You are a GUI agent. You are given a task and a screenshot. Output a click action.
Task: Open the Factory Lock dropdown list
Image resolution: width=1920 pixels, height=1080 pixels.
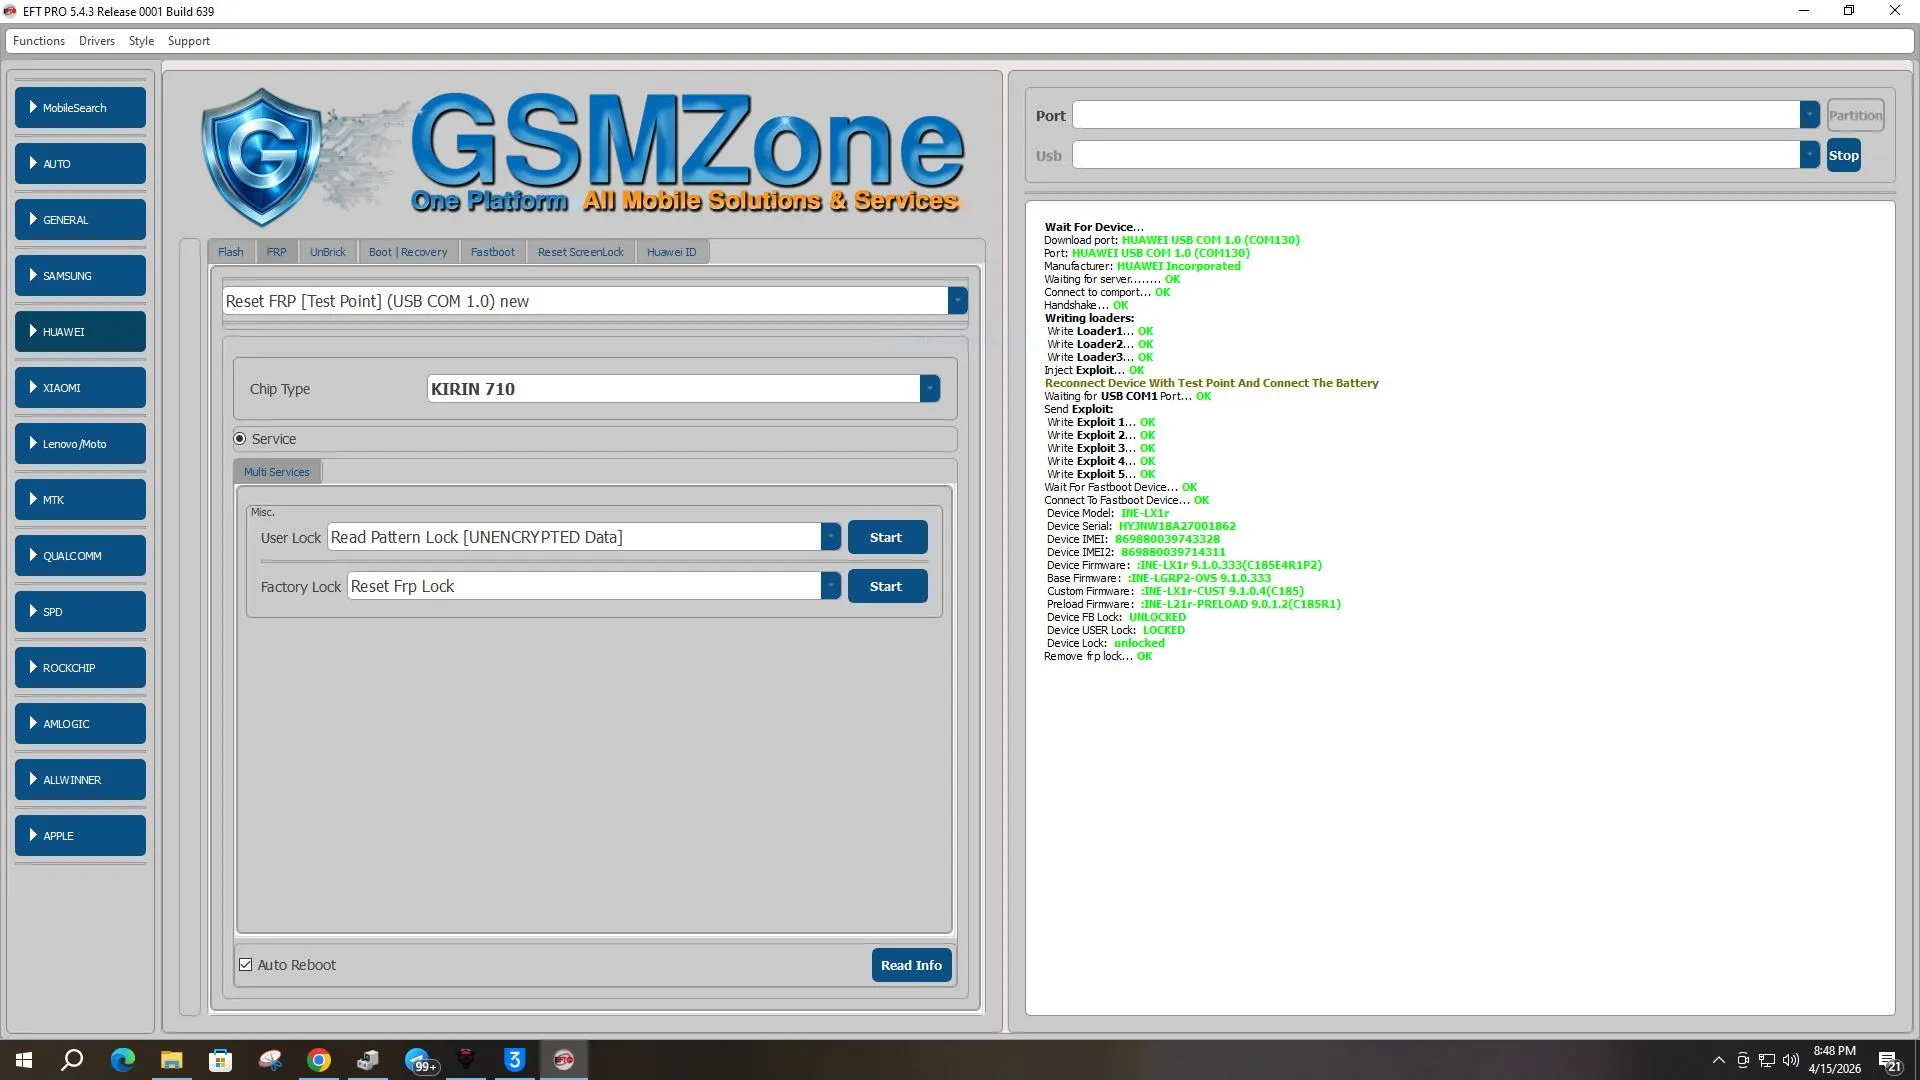[x=830, y=586]
